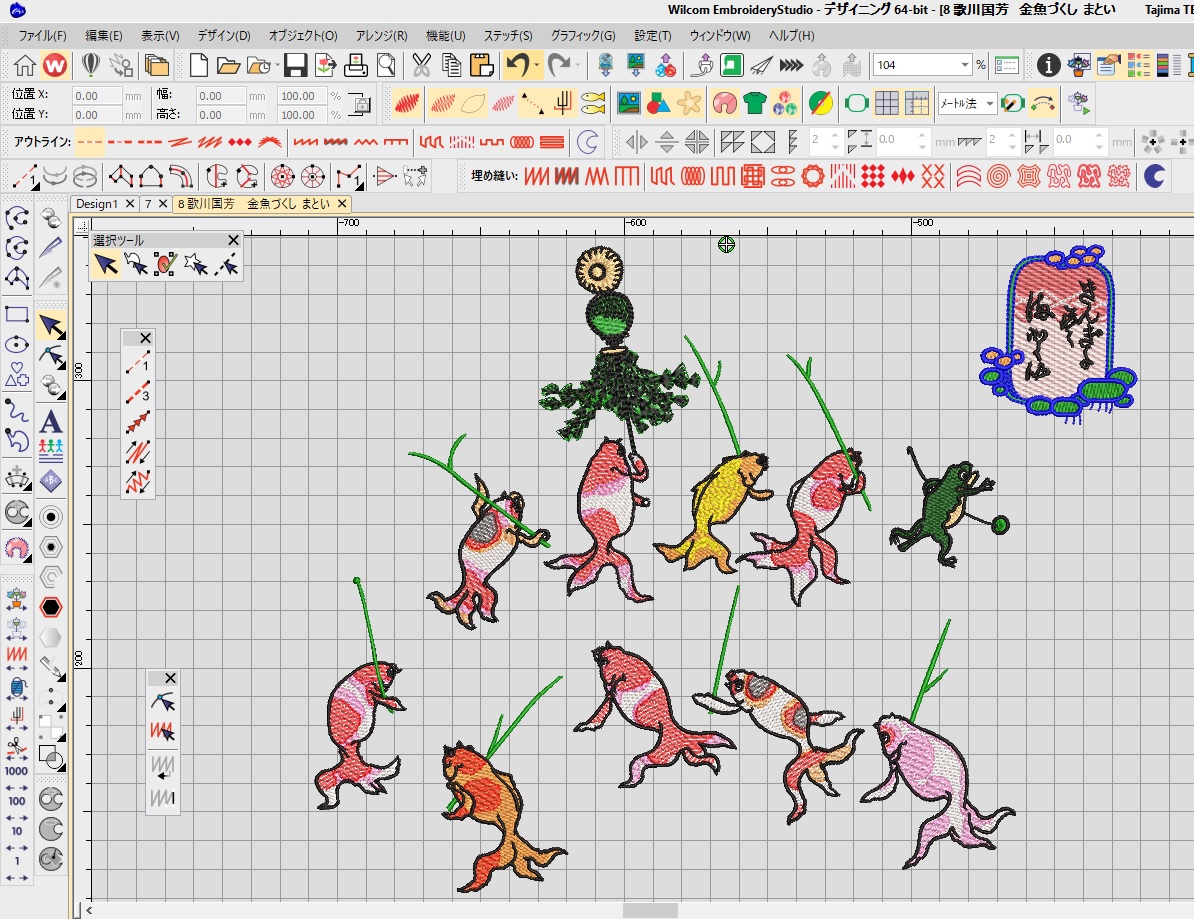Viewport: 1194px width, 919px height.
Task: Click the 位置 X input field
Action: coord(97,96)
